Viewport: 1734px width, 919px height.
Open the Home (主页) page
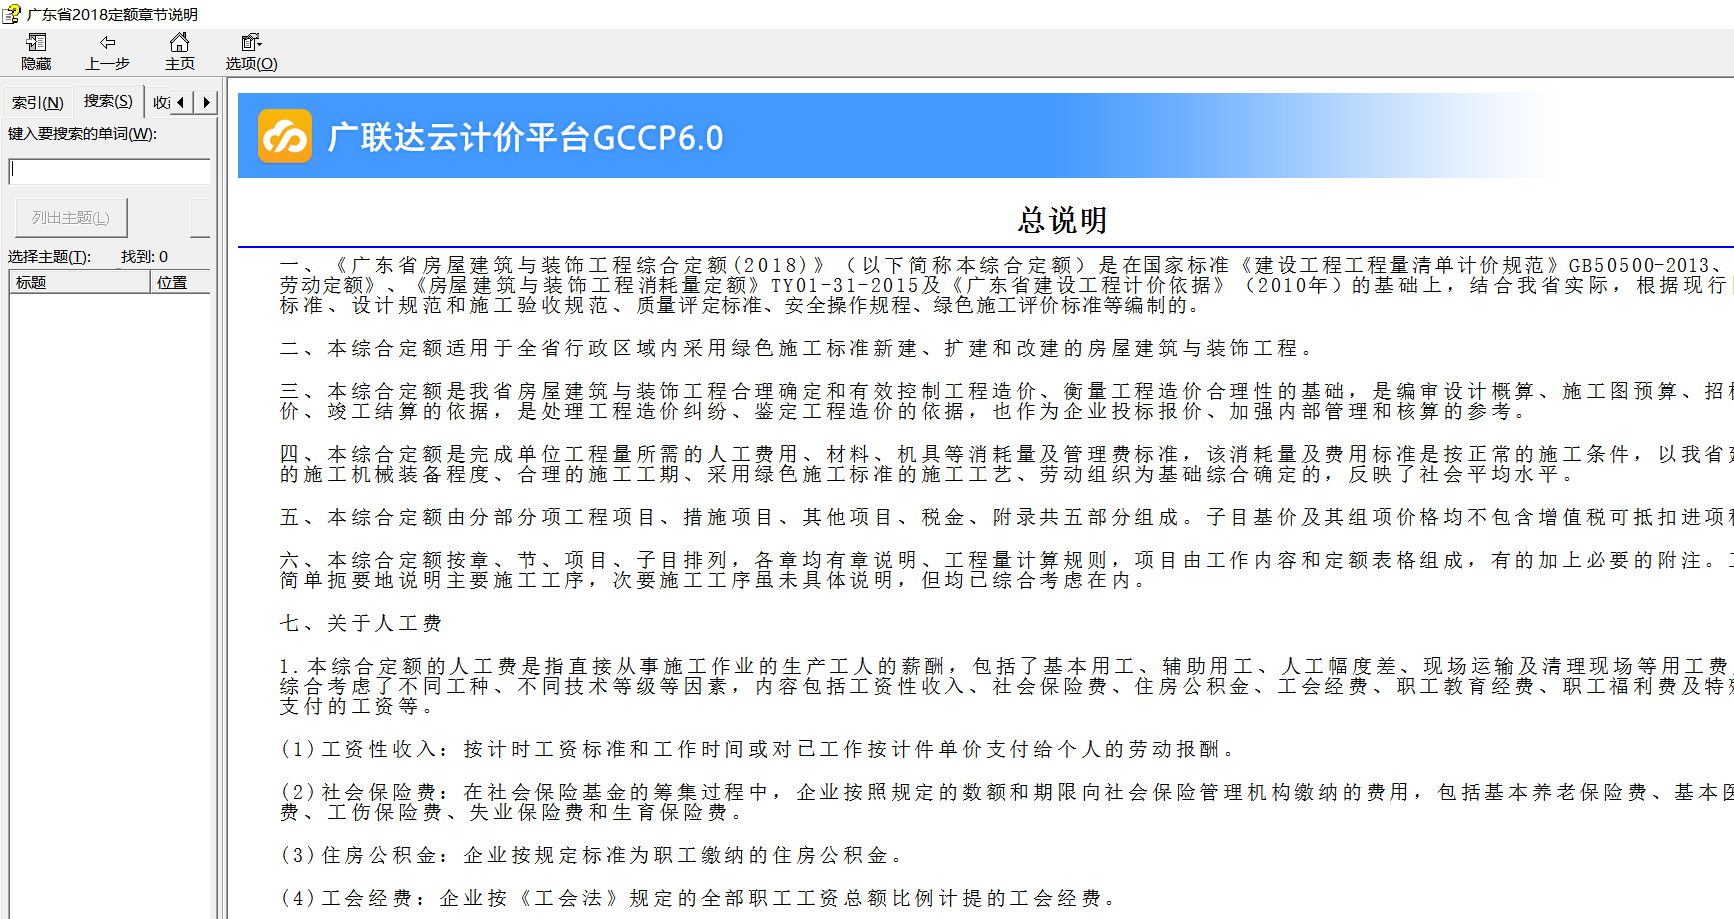tap(179, 51)
